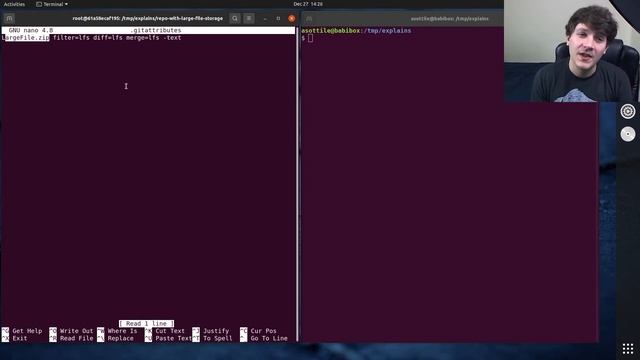640x360 pixels.
Task: Click 'merge=lfs' in the nano editor
Action: 142,38
